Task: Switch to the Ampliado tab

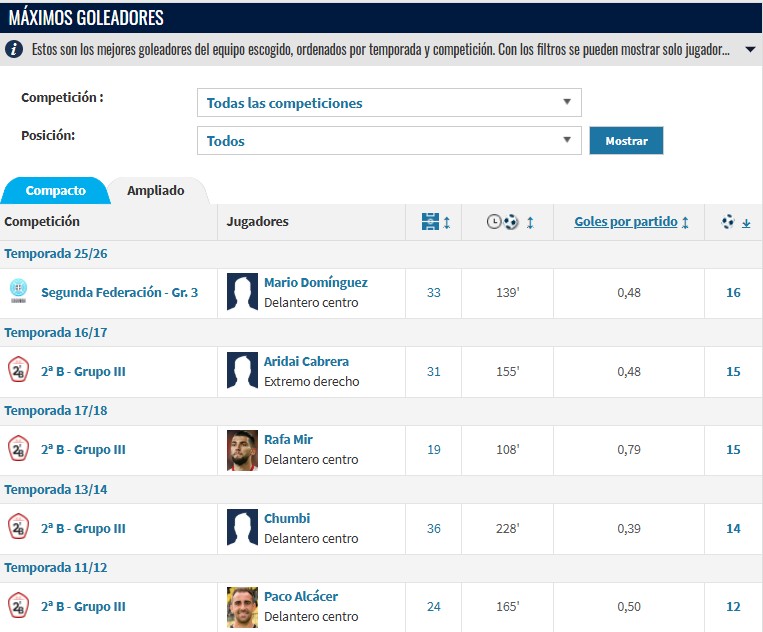Action: (x=155, y=190)
